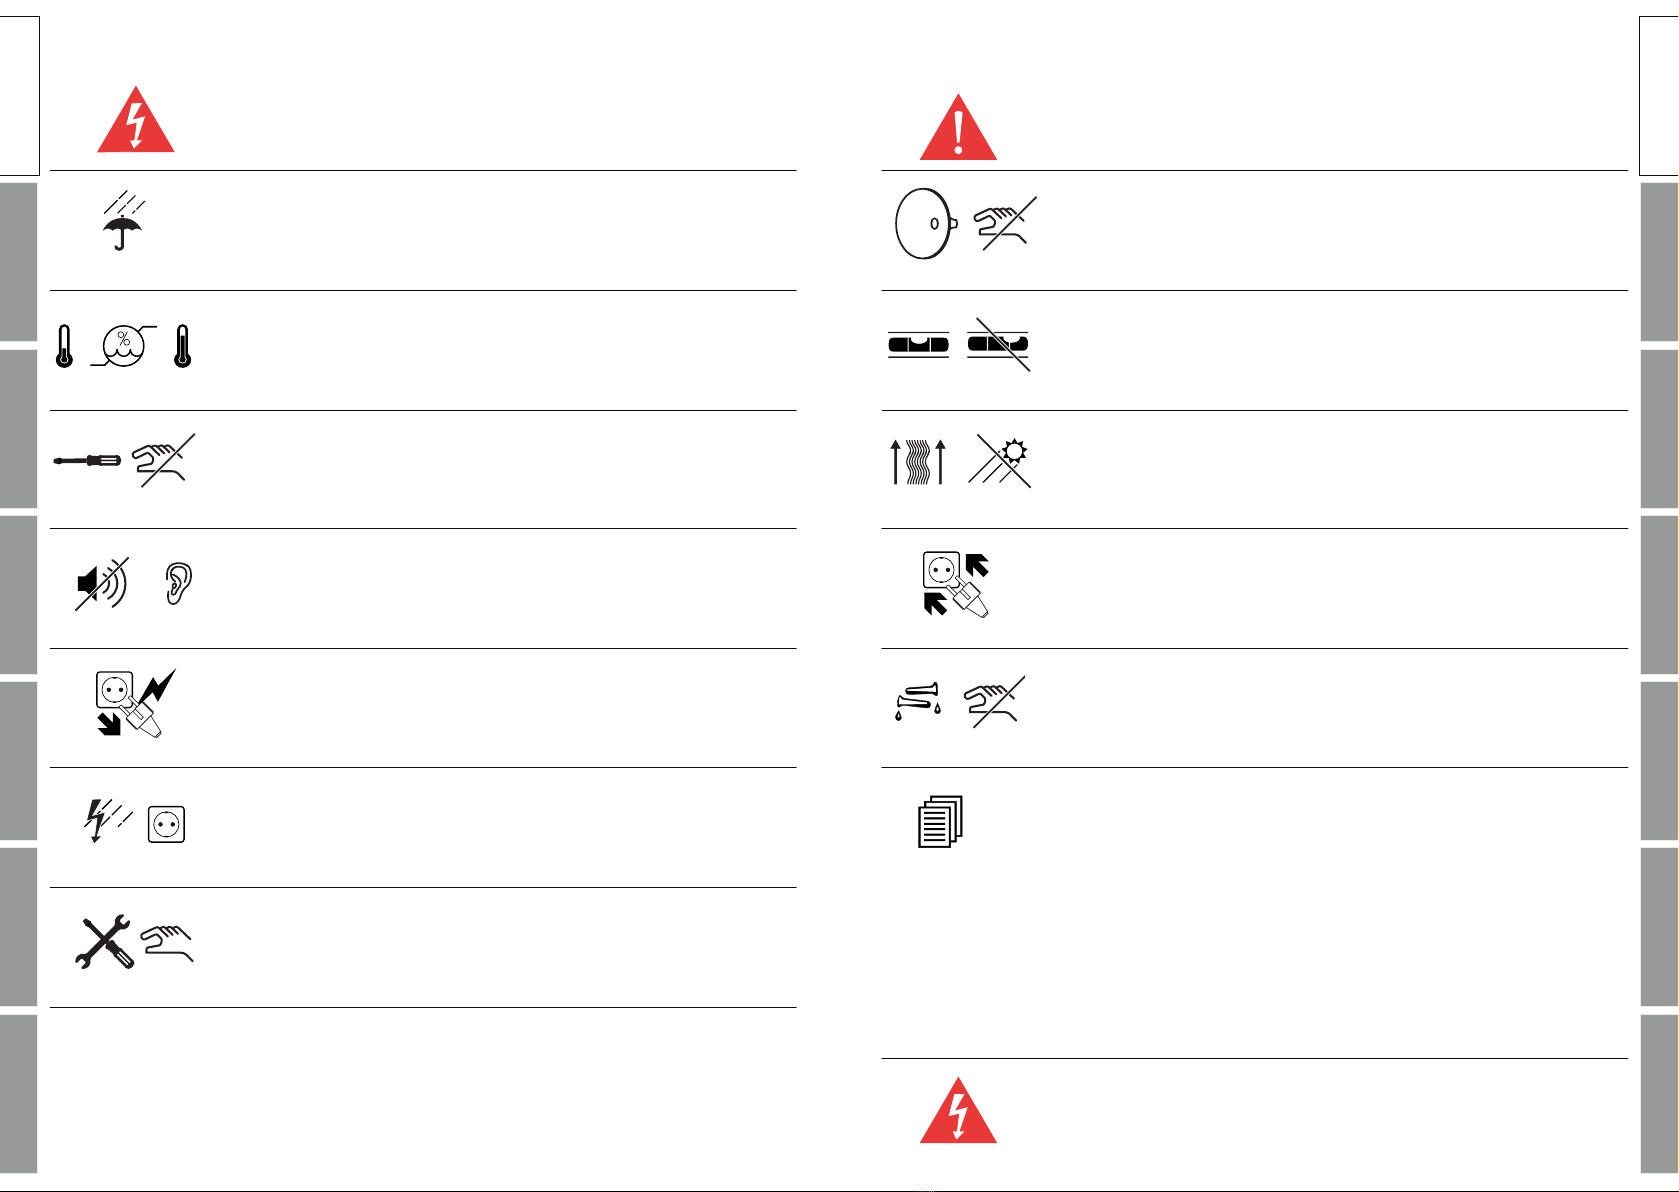Click the heat ventilation arrows icon

[x=919, y=462]
